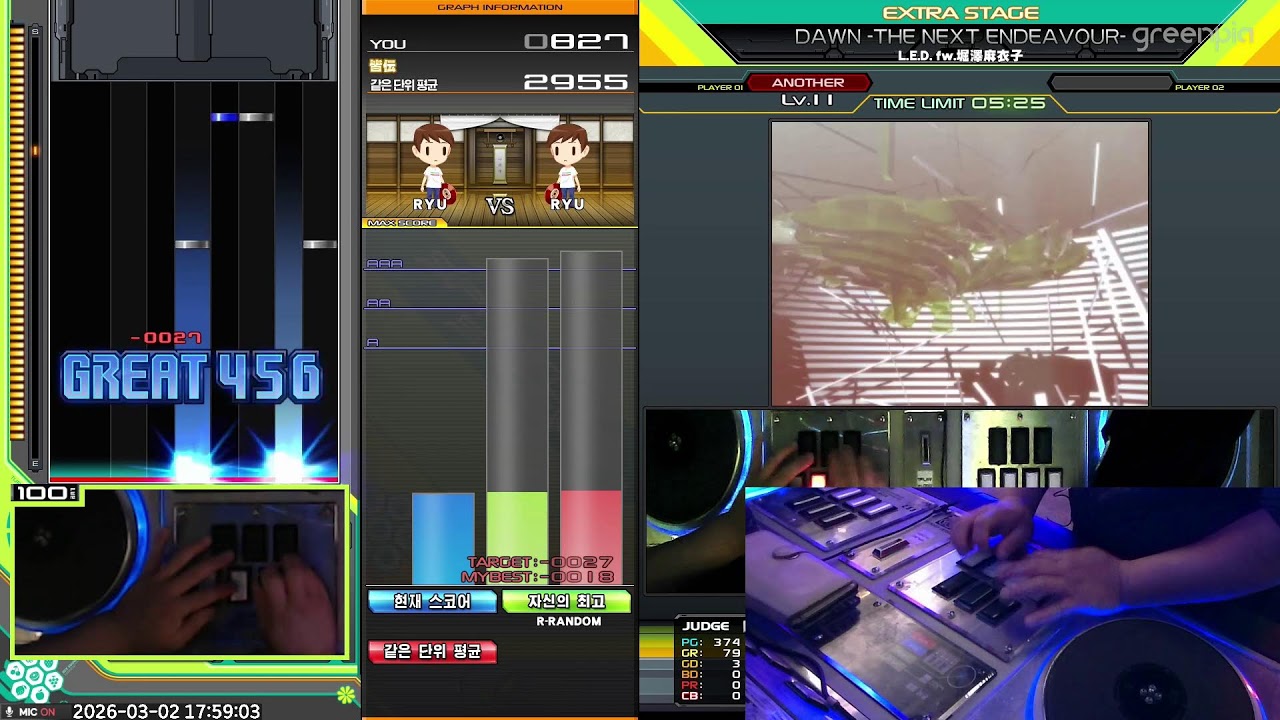
Task: Click the R-RANDOM option text
Action: point(569,621)
